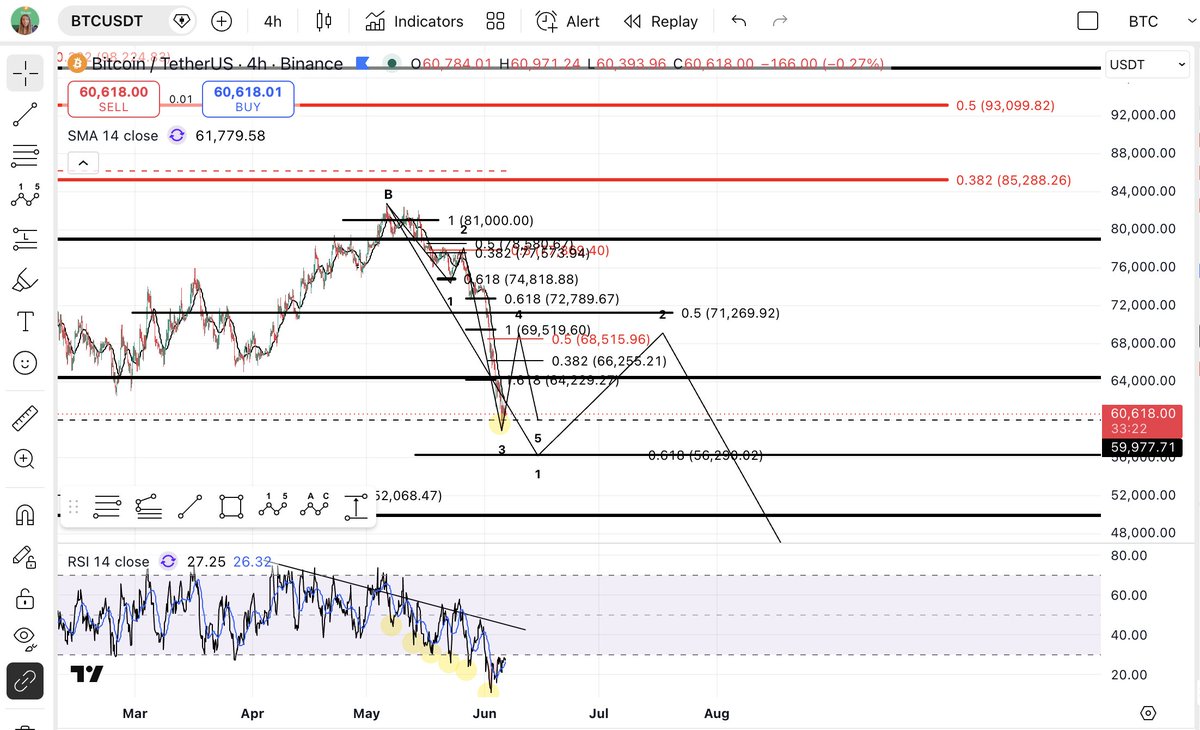1200x730 pixels.
Task: Open the forecasting and measurement tools in sidebar
Action: point(25,239)
